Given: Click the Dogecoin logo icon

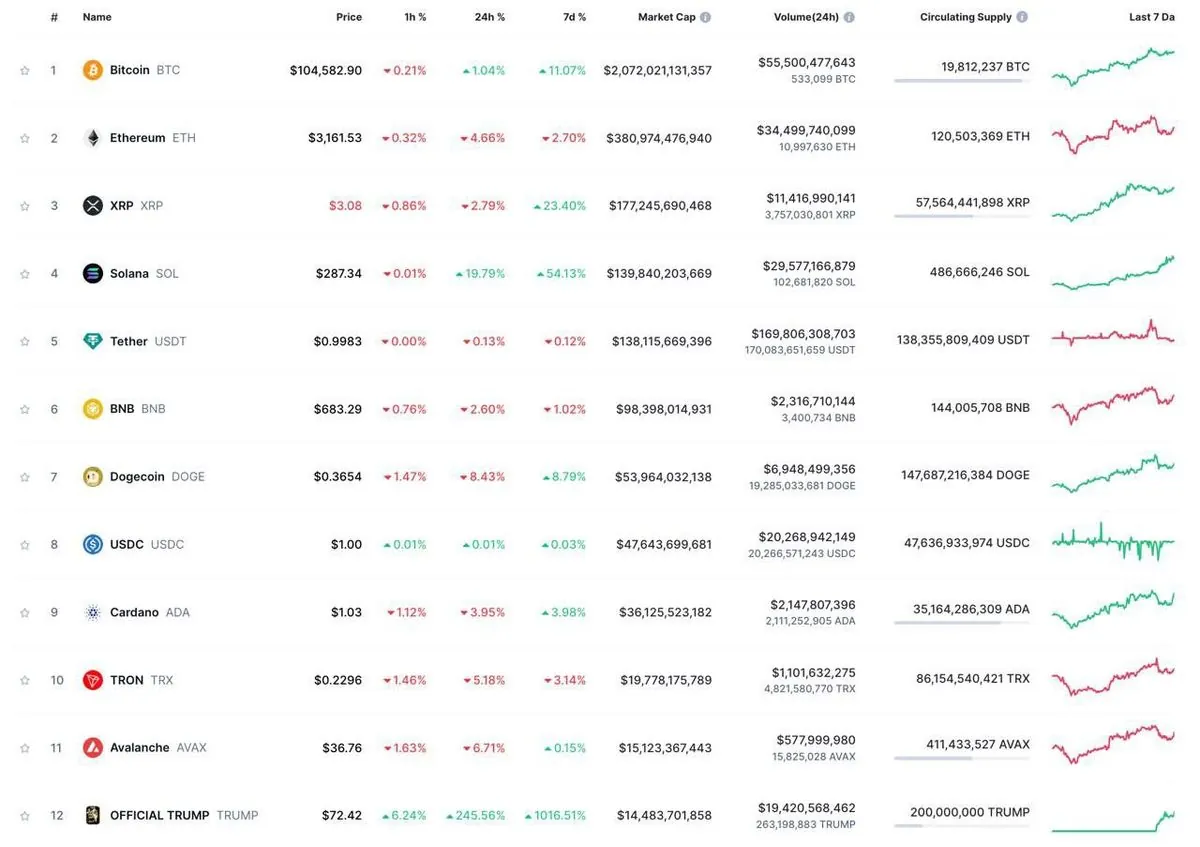Looking at the screenshot, I should (x=93, y=477).
